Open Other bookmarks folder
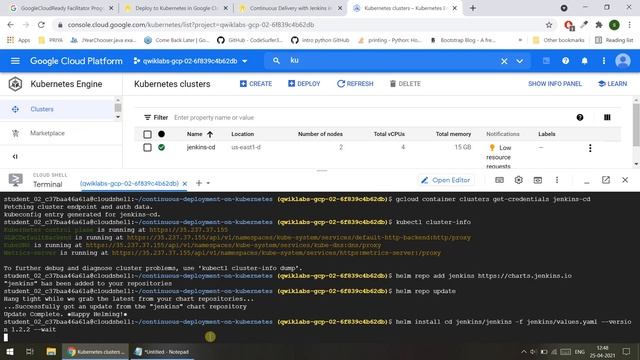This screenshot has width=640, height=360. [559, 40]
